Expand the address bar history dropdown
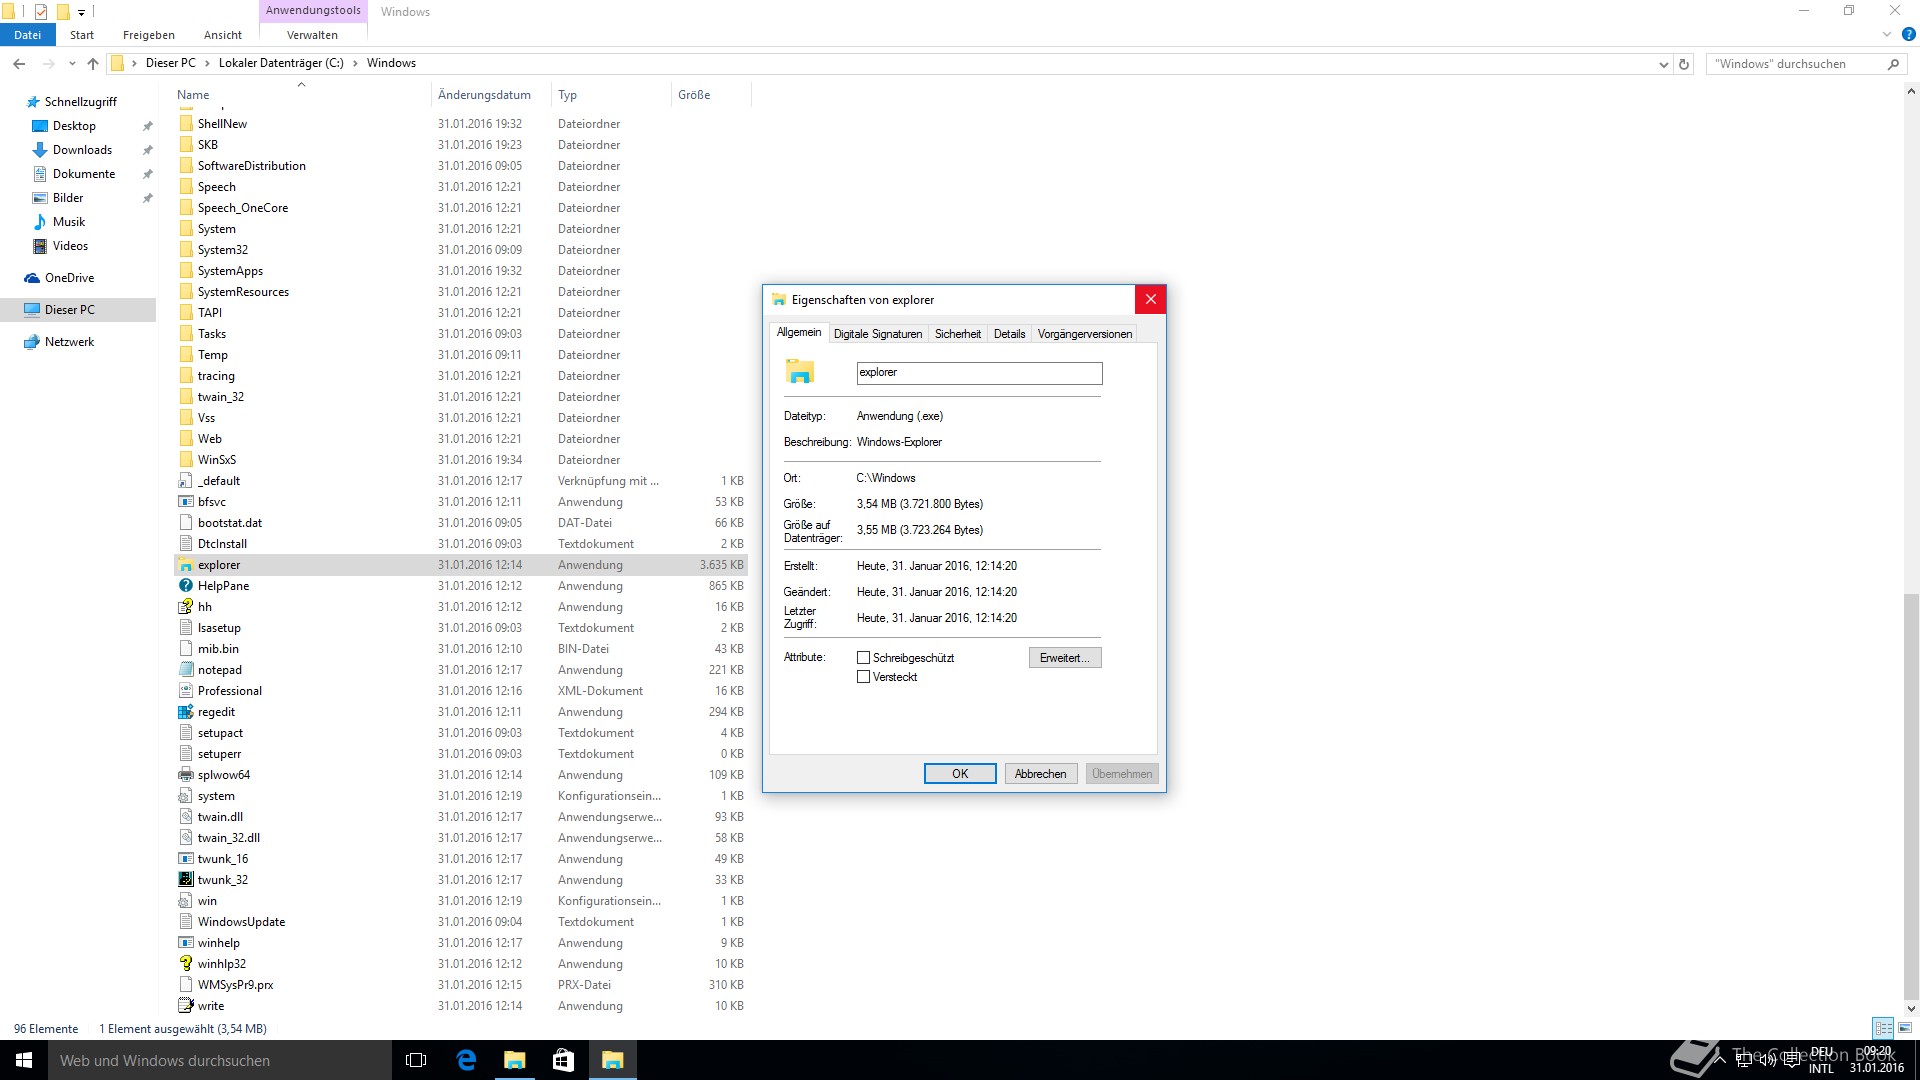This screenshot has height=1080, width=1920. point(1663,64)
